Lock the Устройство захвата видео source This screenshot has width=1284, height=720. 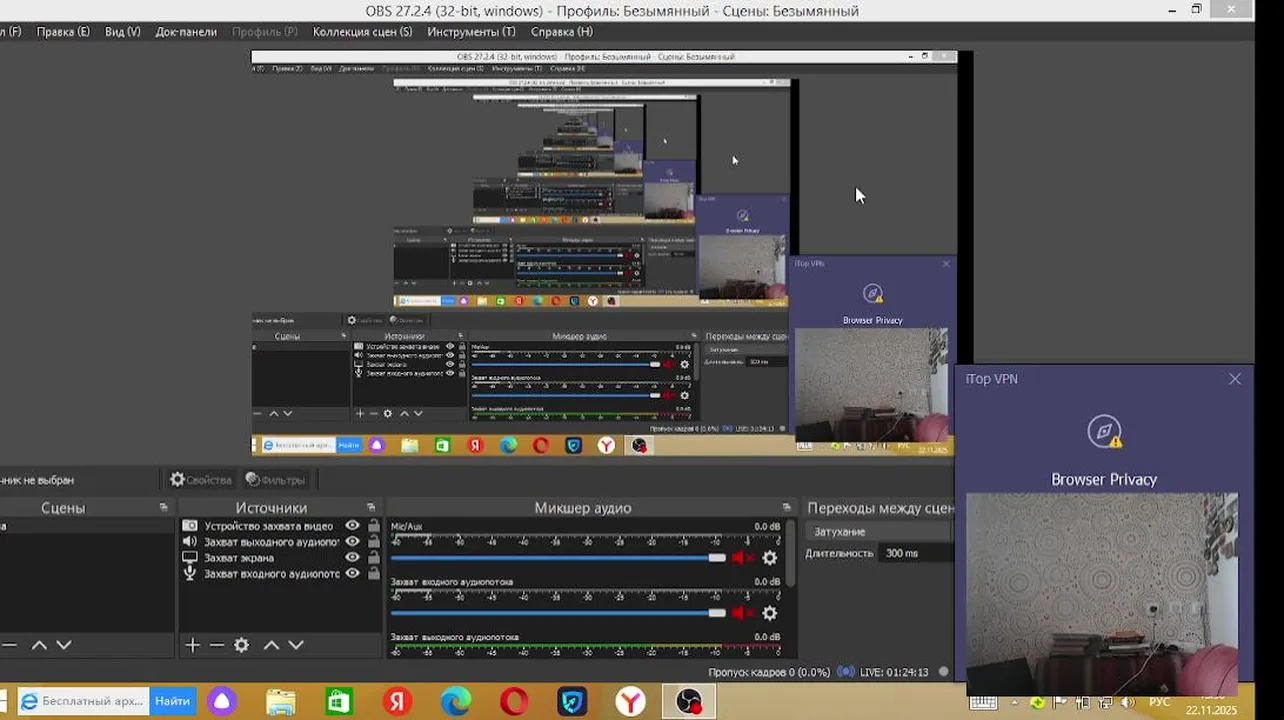(373, 526)
